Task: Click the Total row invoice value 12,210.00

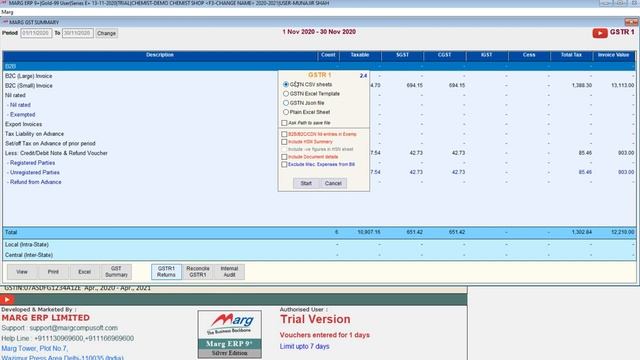Action: (623, 232)
